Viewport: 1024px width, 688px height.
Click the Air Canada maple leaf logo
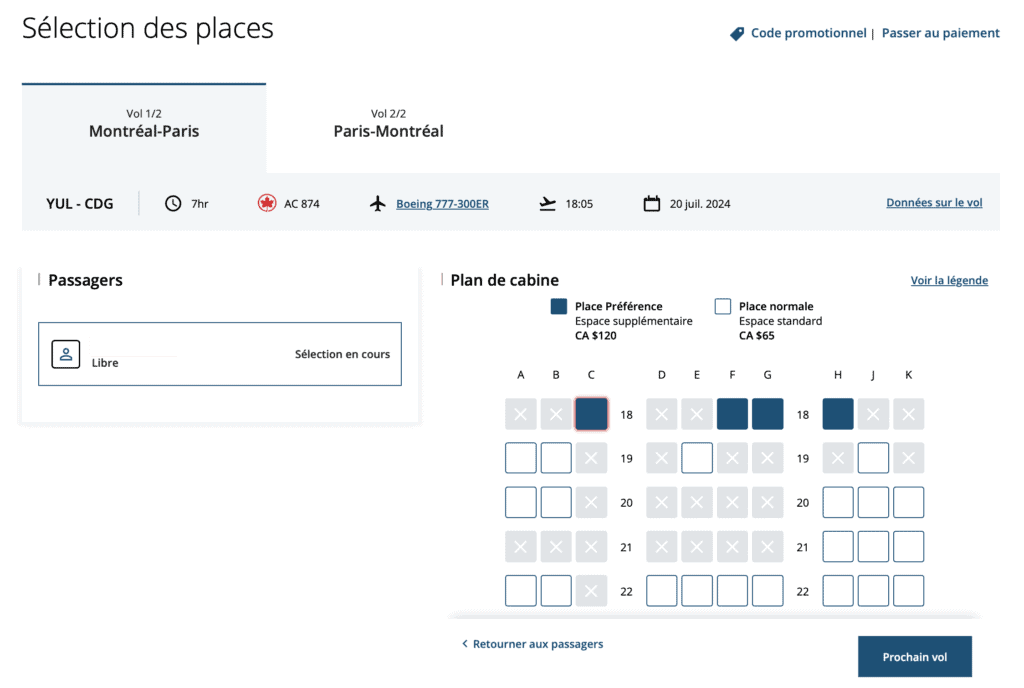264,202
